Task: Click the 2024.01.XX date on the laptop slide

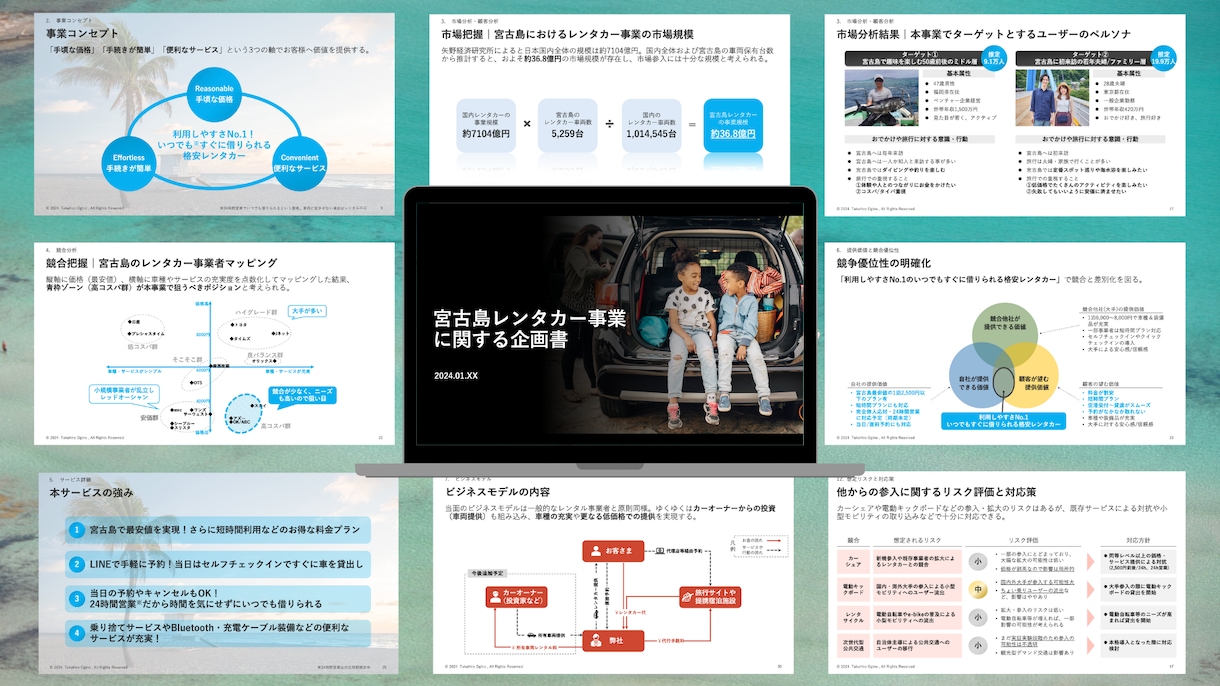Action: tap(456, 376)
